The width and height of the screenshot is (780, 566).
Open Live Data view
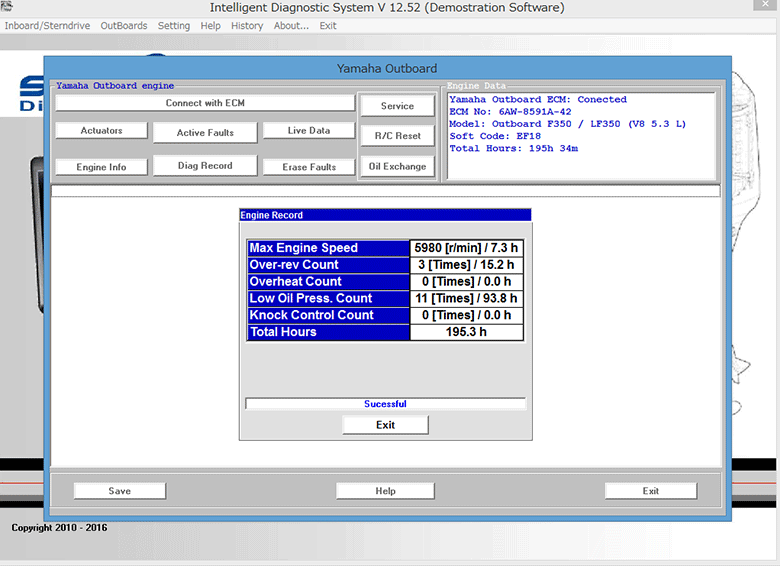(x=308, y=130)
